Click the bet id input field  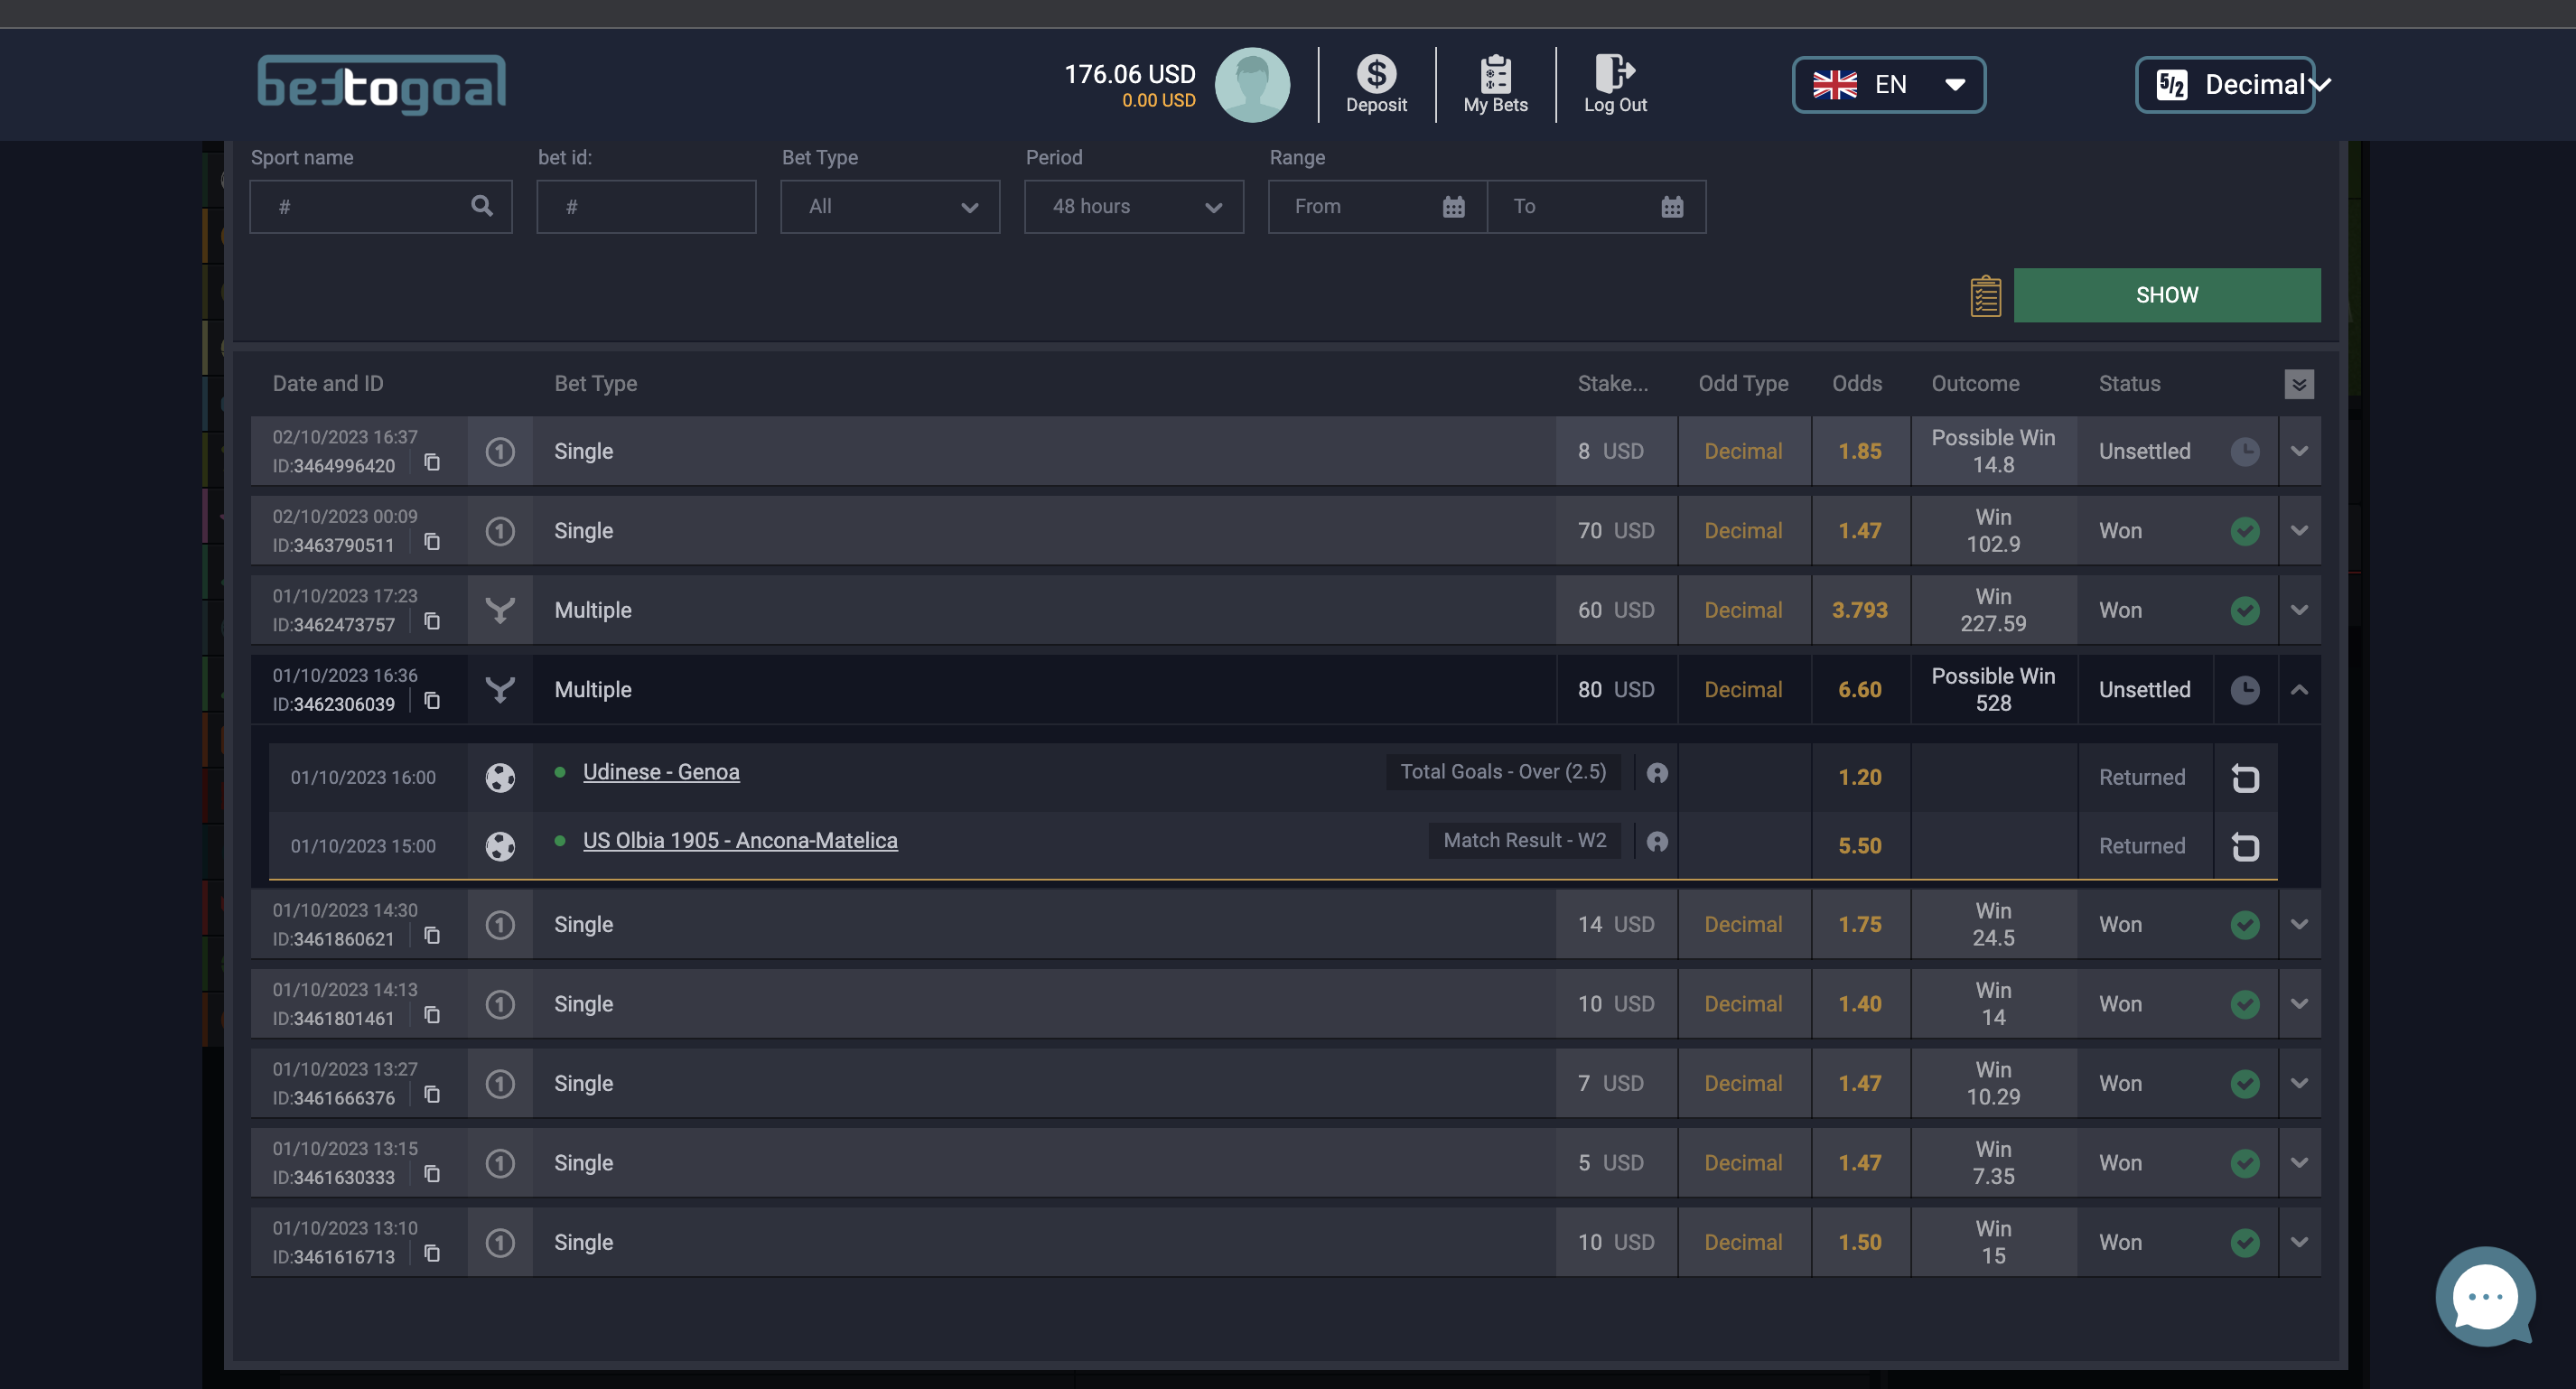[x=646, y=207]
